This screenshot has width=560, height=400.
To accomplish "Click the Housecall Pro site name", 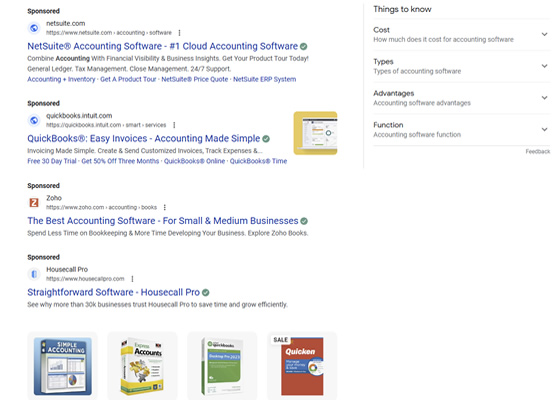I will pos(67,269).
